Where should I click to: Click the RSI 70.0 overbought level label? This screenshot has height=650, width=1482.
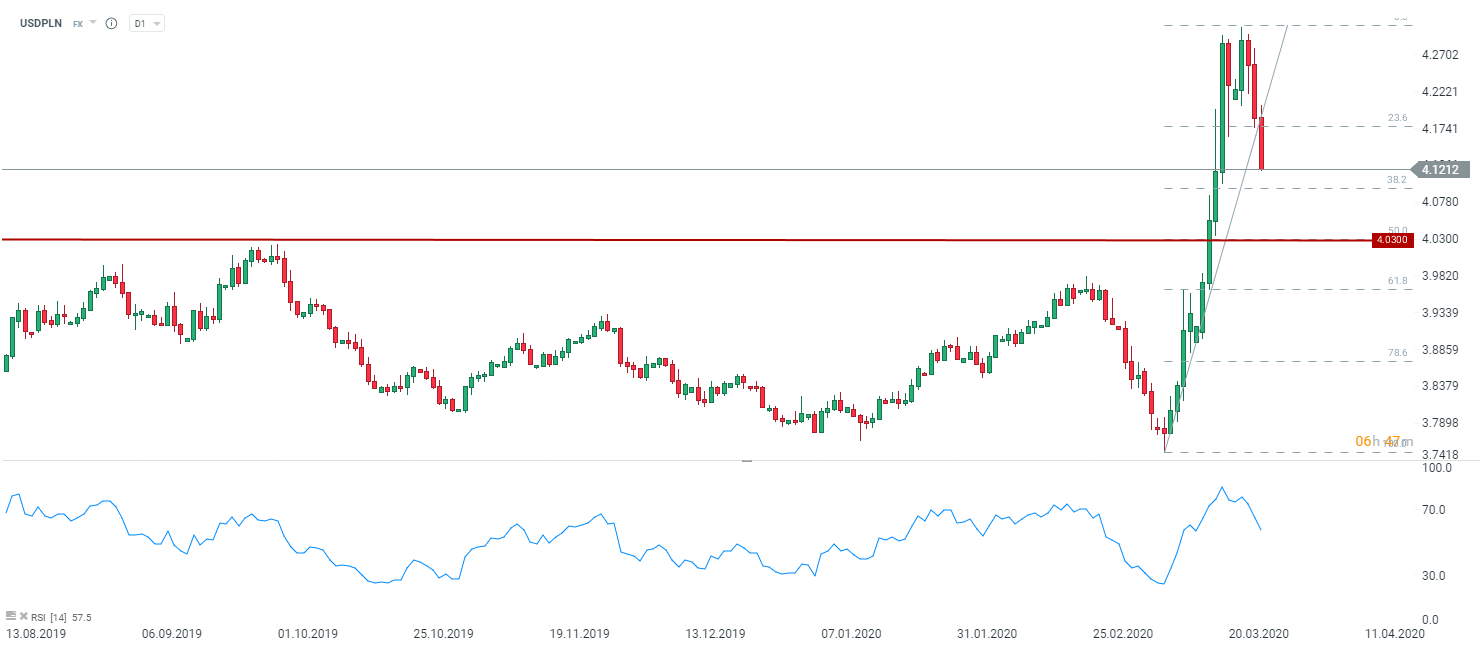pyautogui.click(x=1434, y=510)
